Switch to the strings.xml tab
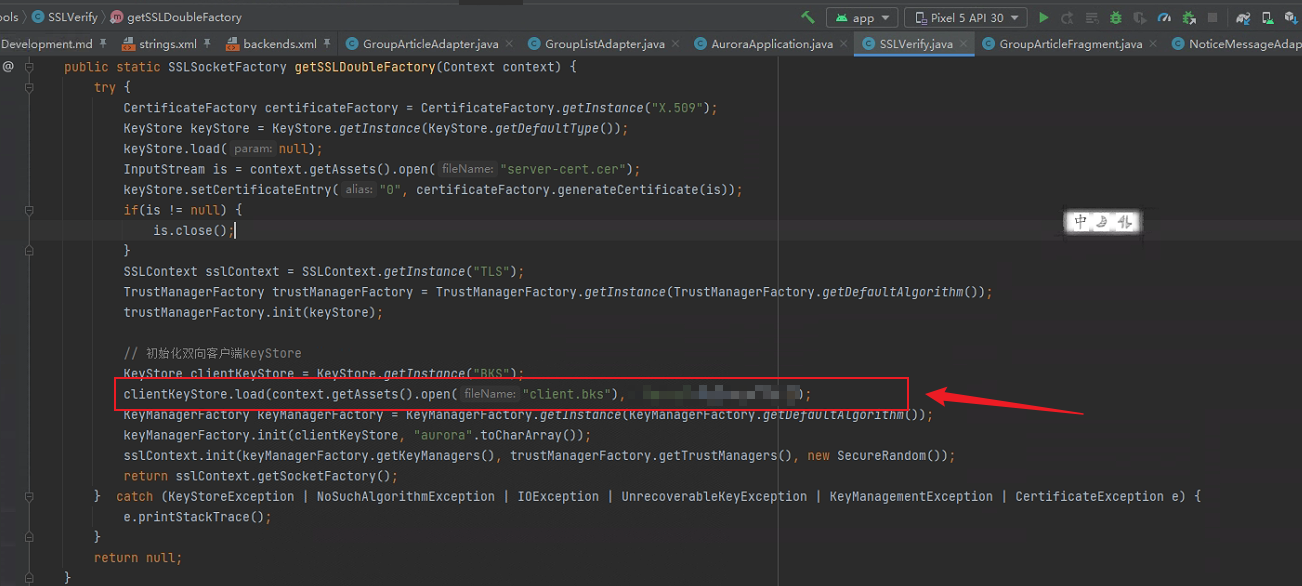This screenshot has width=1302, height=586. point(167,44)
